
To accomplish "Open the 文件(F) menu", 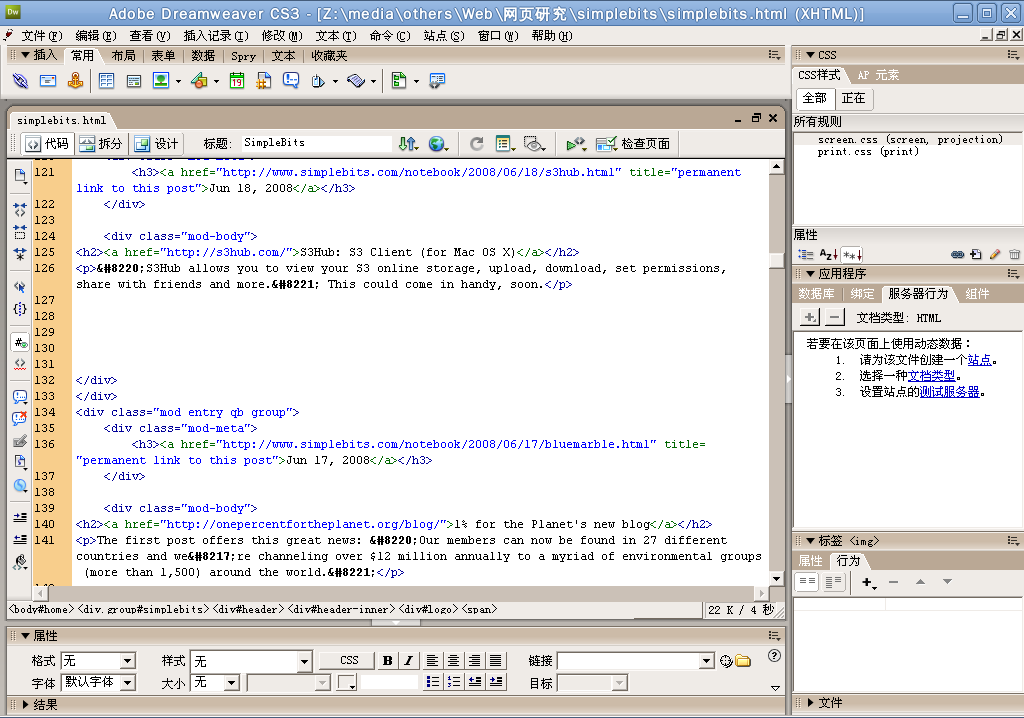I will [x=42, y=36].
